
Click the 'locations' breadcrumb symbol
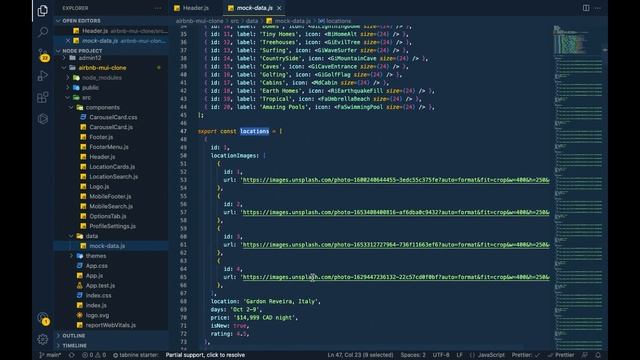(335, 21)
